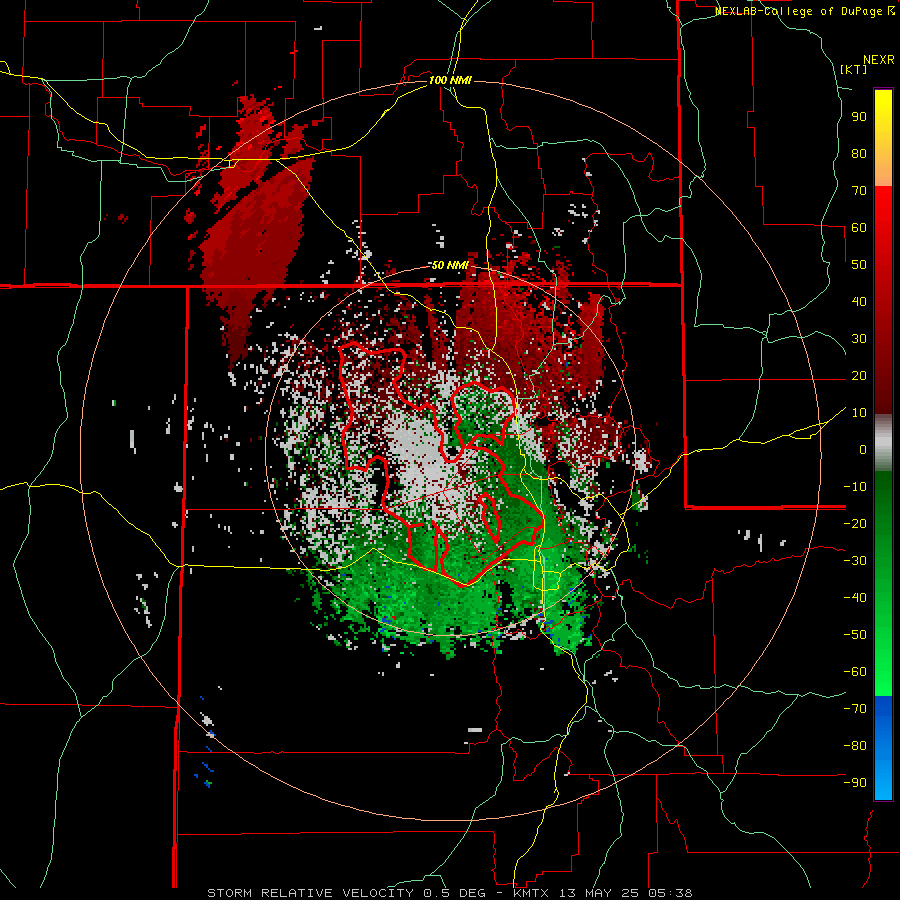The height and width of the screenshot is (900, 900).
Task: Click the NEXLAB-College of DuPage credit text
Action: click(800, 11)
